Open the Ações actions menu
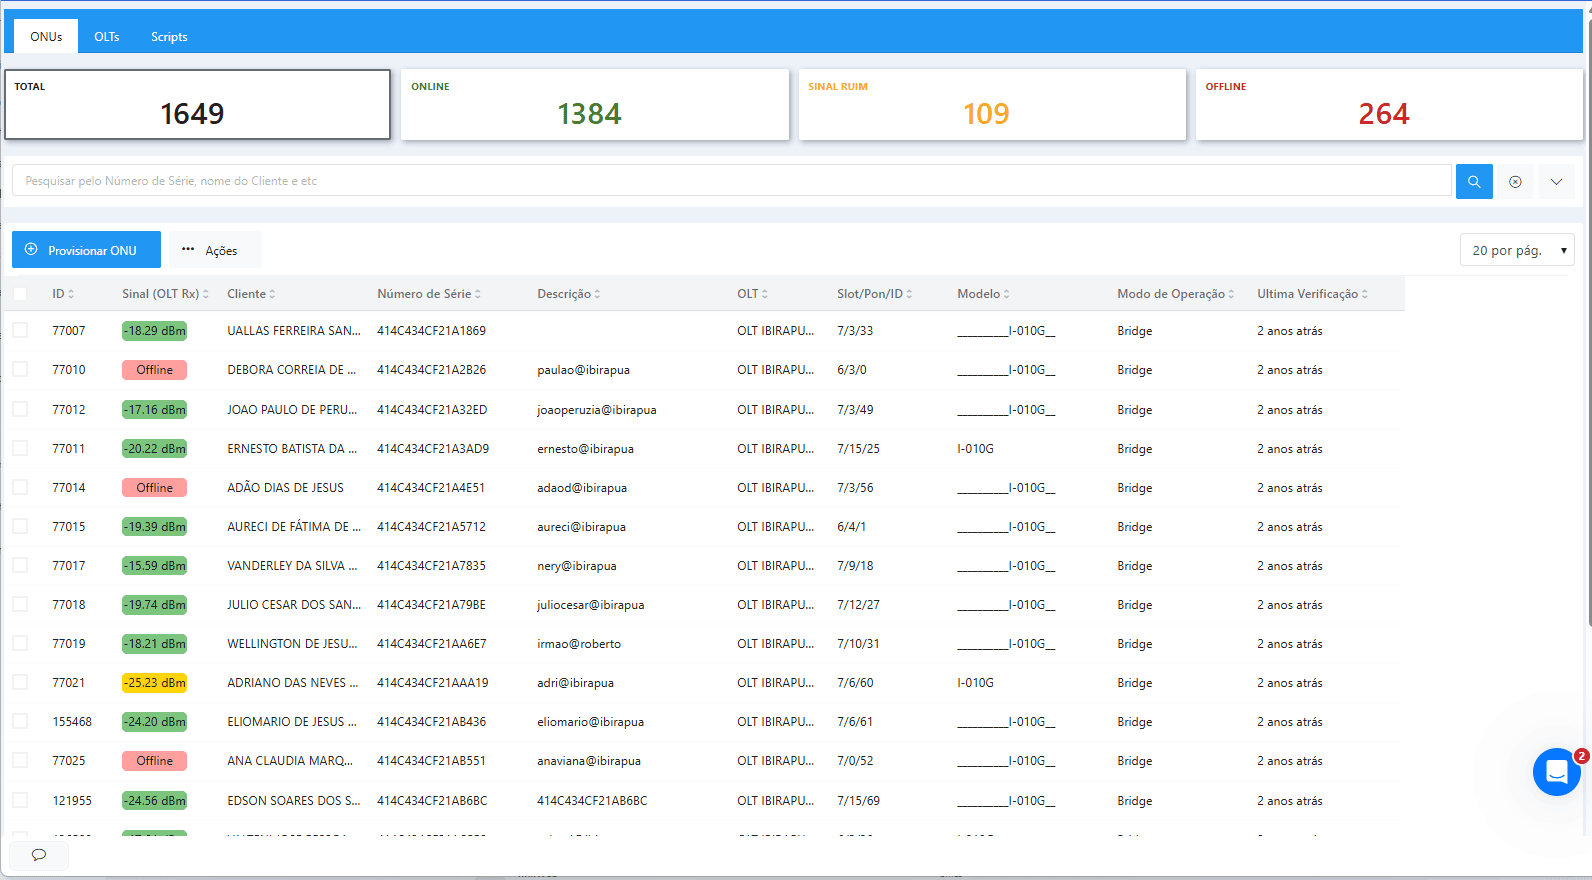The image size is (1592, 880). 214,250
